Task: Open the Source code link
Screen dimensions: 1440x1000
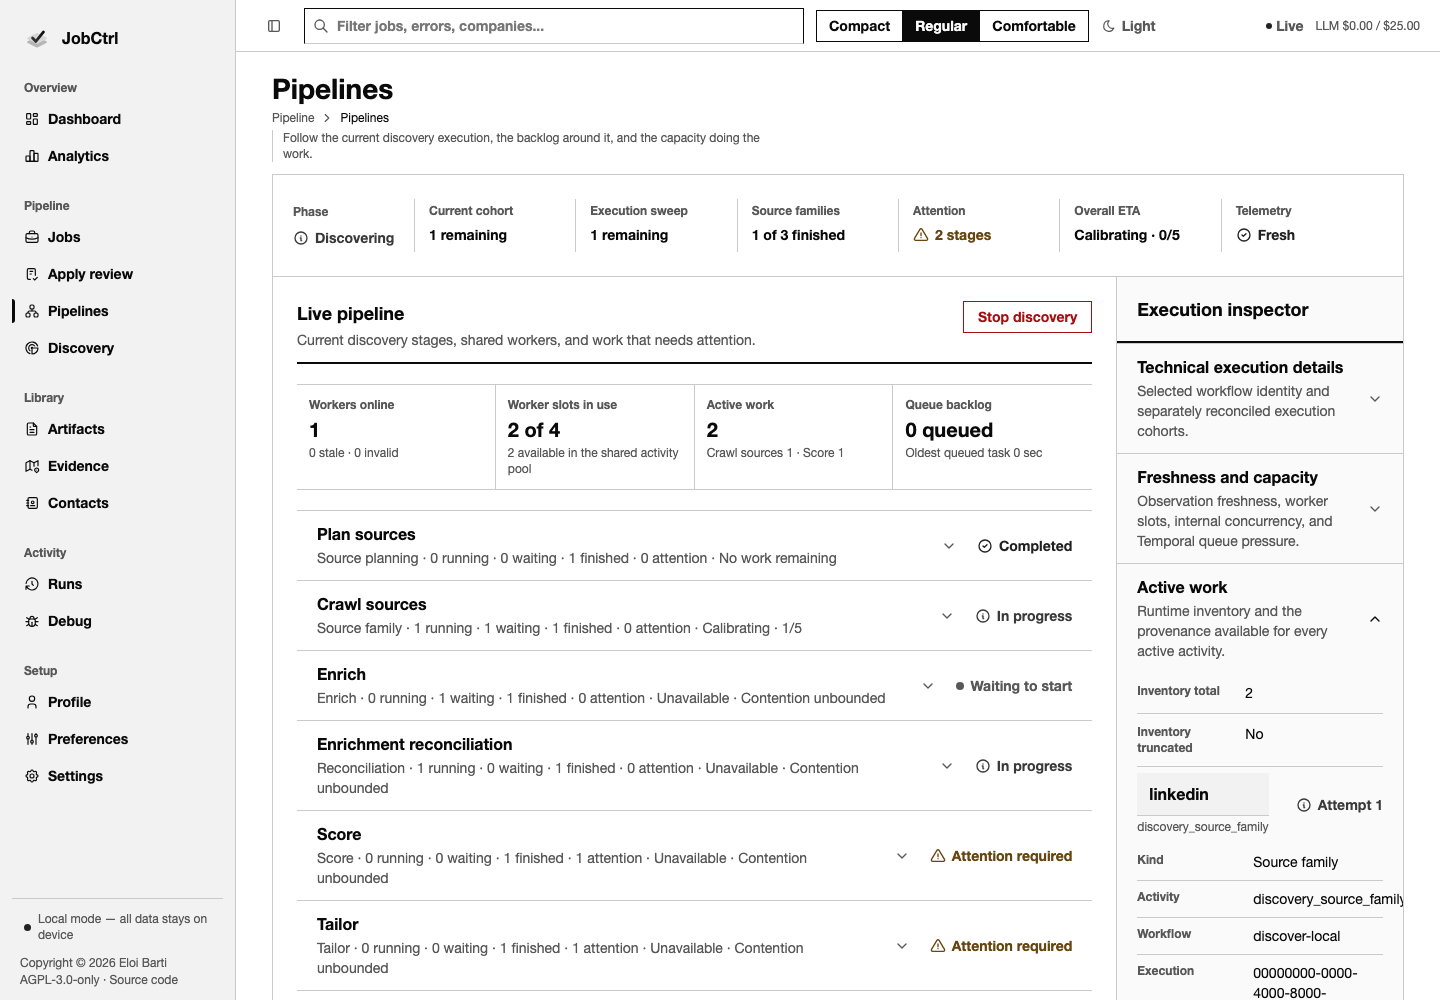Action: (x=144, y=980)
